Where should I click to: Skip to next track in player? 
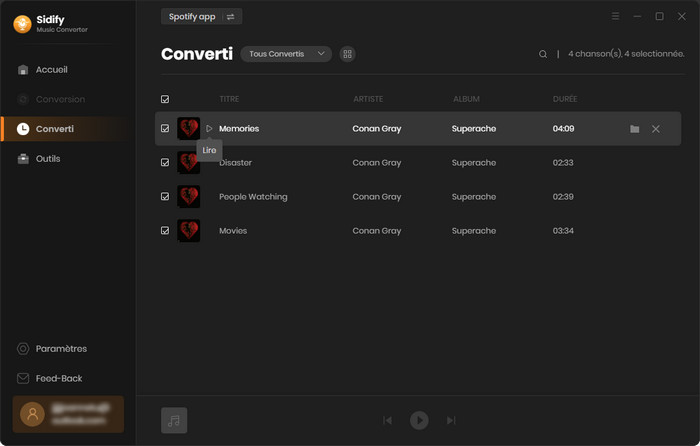pos(451,420)
